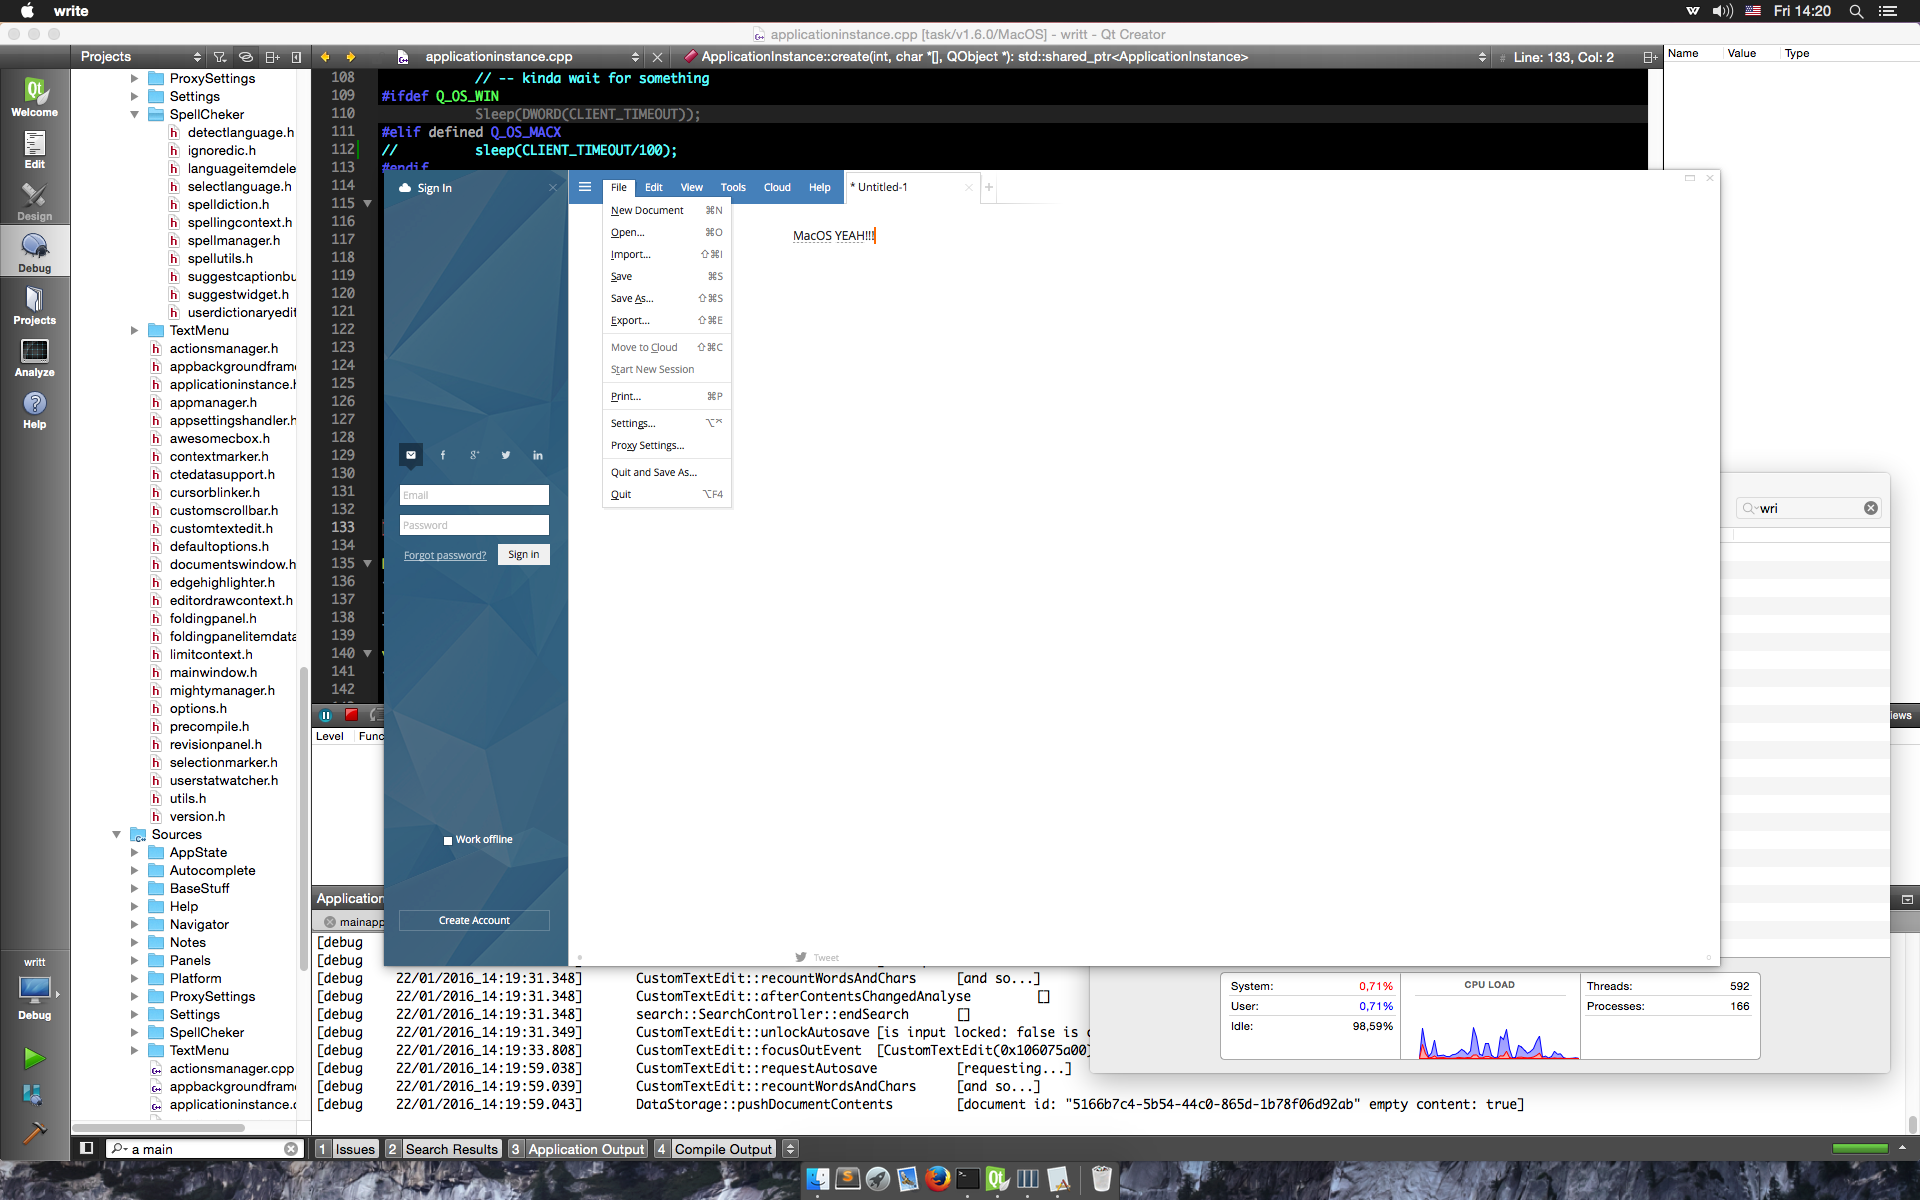Select the Google Plus sign-in icon

coord(475,455)
